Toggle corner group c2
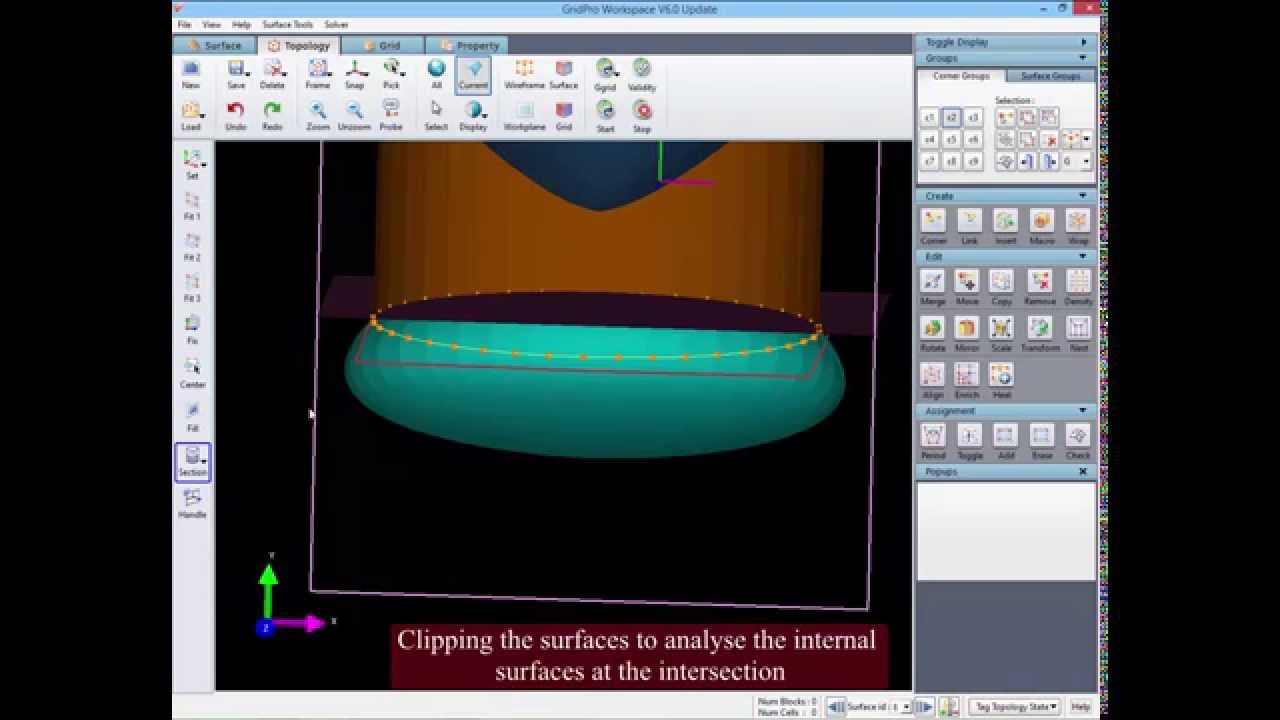 951,118
